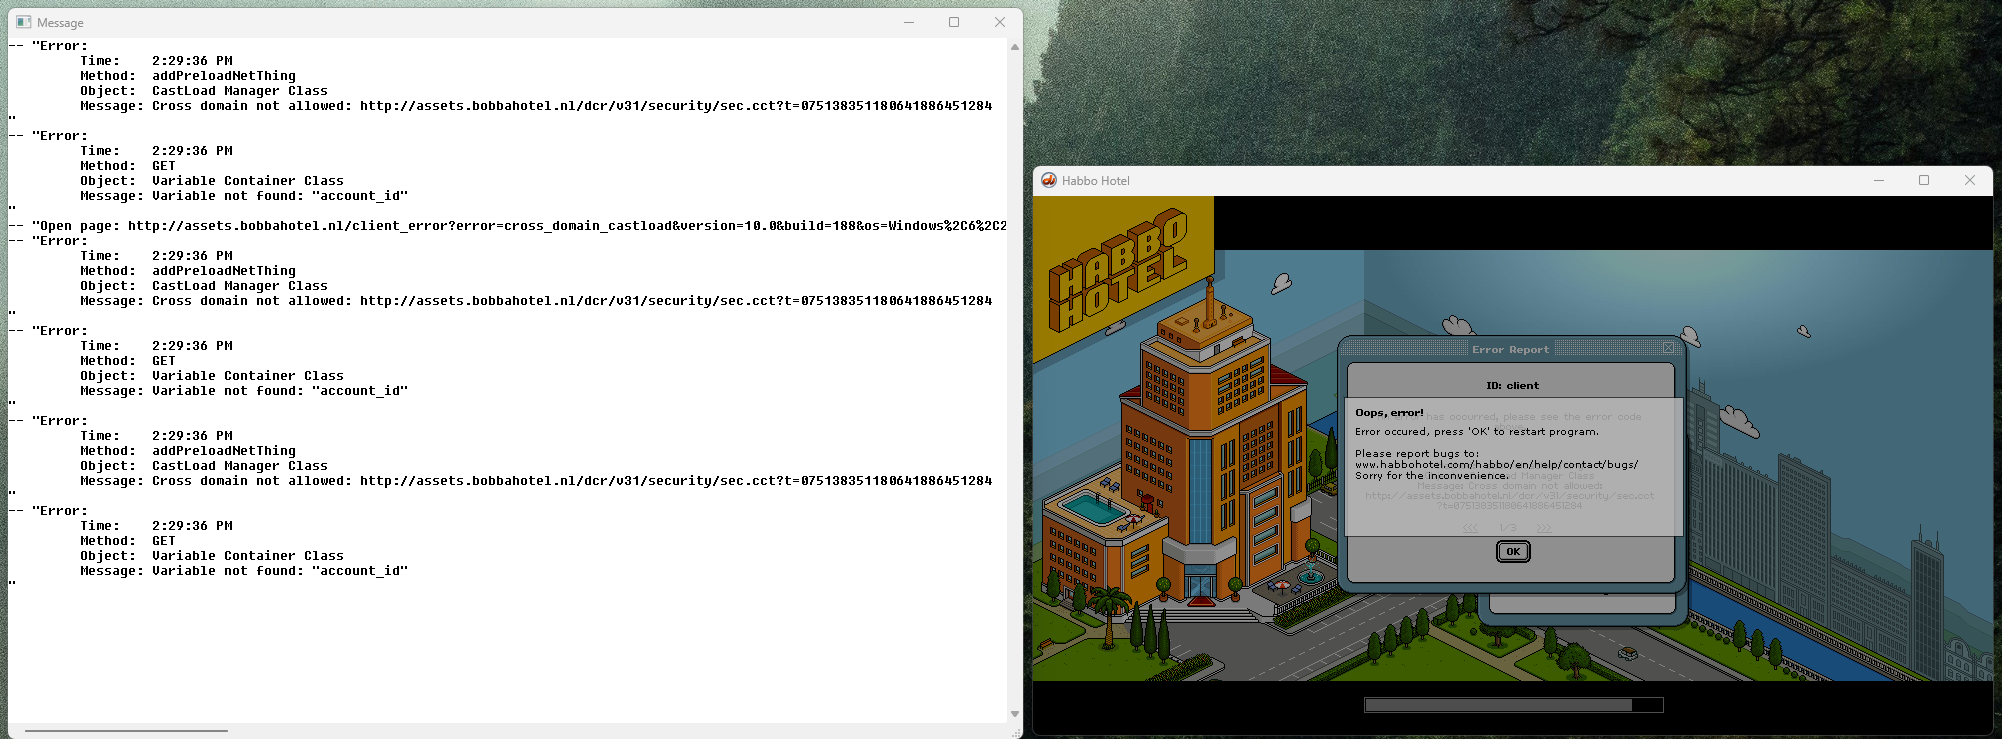Click the Habbo Hotel loading progress bar
Screen dimensions: 2002x739
(x=1514, y=705)
